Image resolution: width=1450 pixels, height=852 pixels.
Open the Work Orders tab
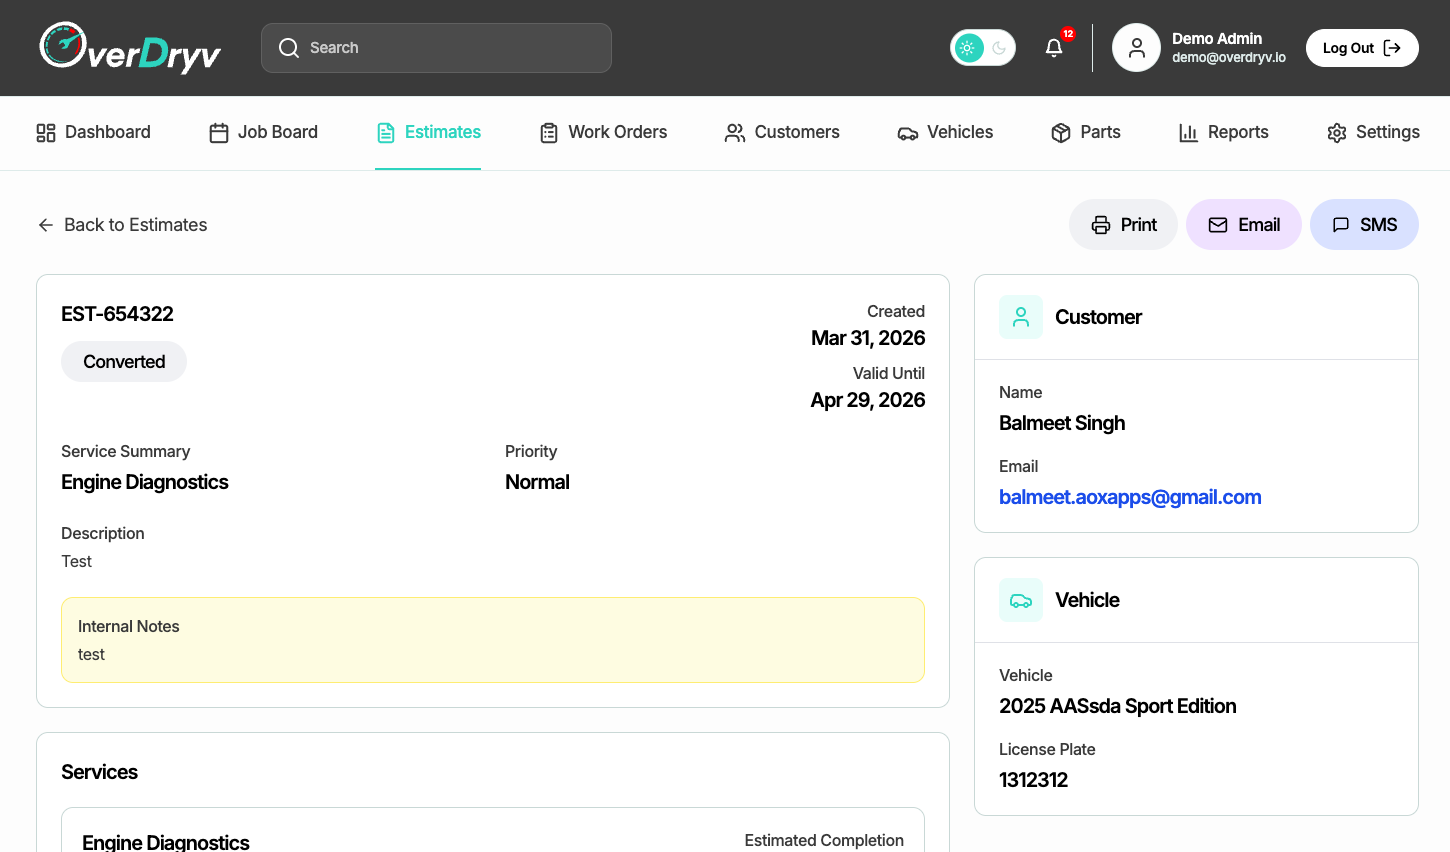pyautogui.click(x=603, y=132)
